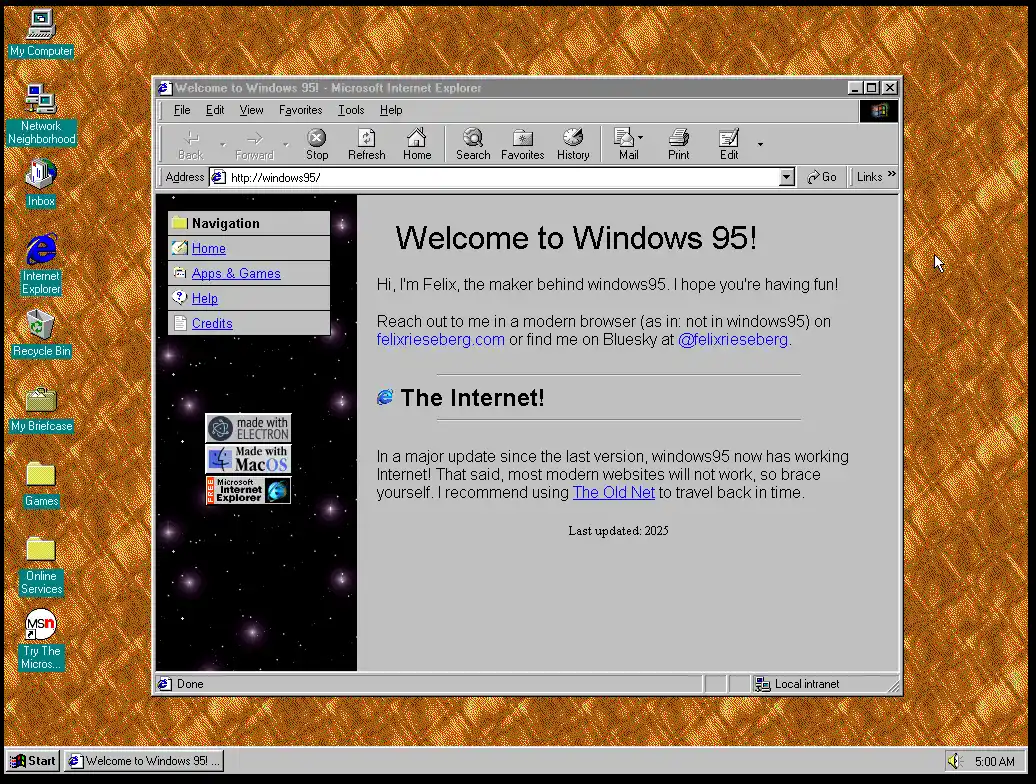The width and height of the screenshot is (1036, 784).
Task: Click the Start button
Action: (x=33, y=761)
